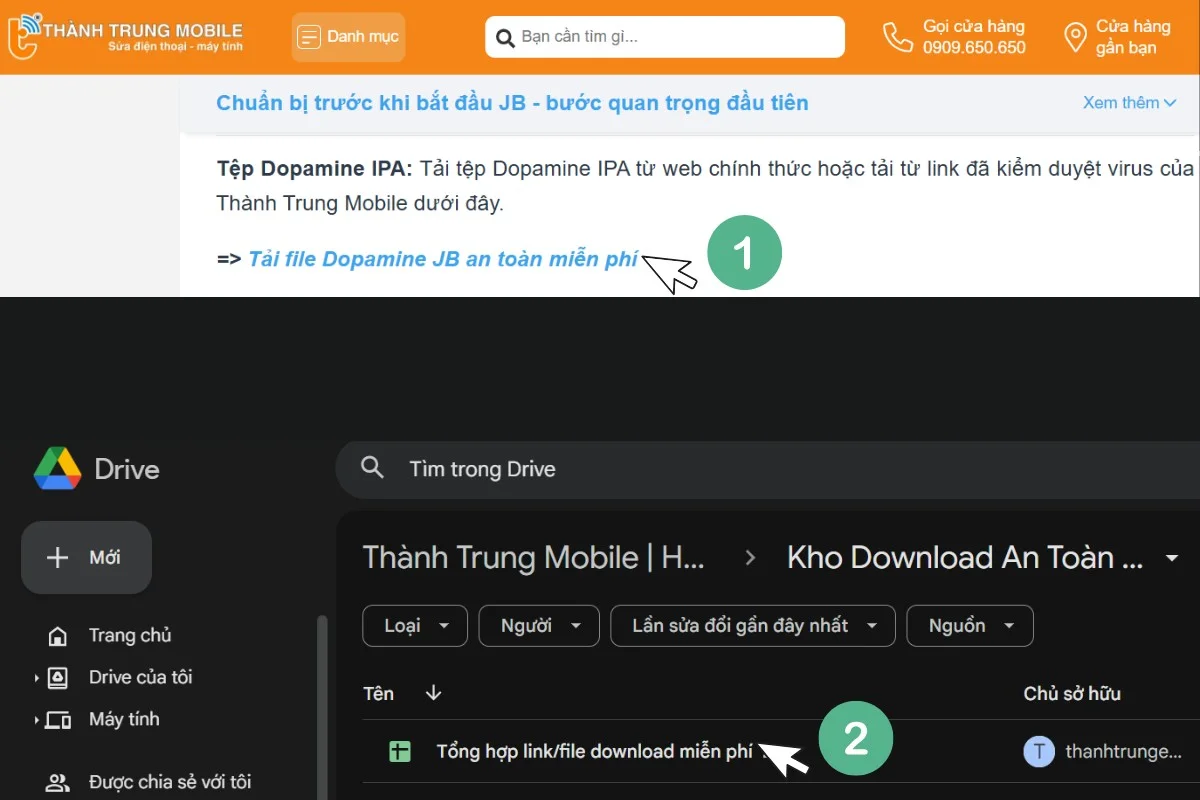Open the Loại filter dropdown
Viewport: 1200px width, 800px height.
[x=414, y=625]
